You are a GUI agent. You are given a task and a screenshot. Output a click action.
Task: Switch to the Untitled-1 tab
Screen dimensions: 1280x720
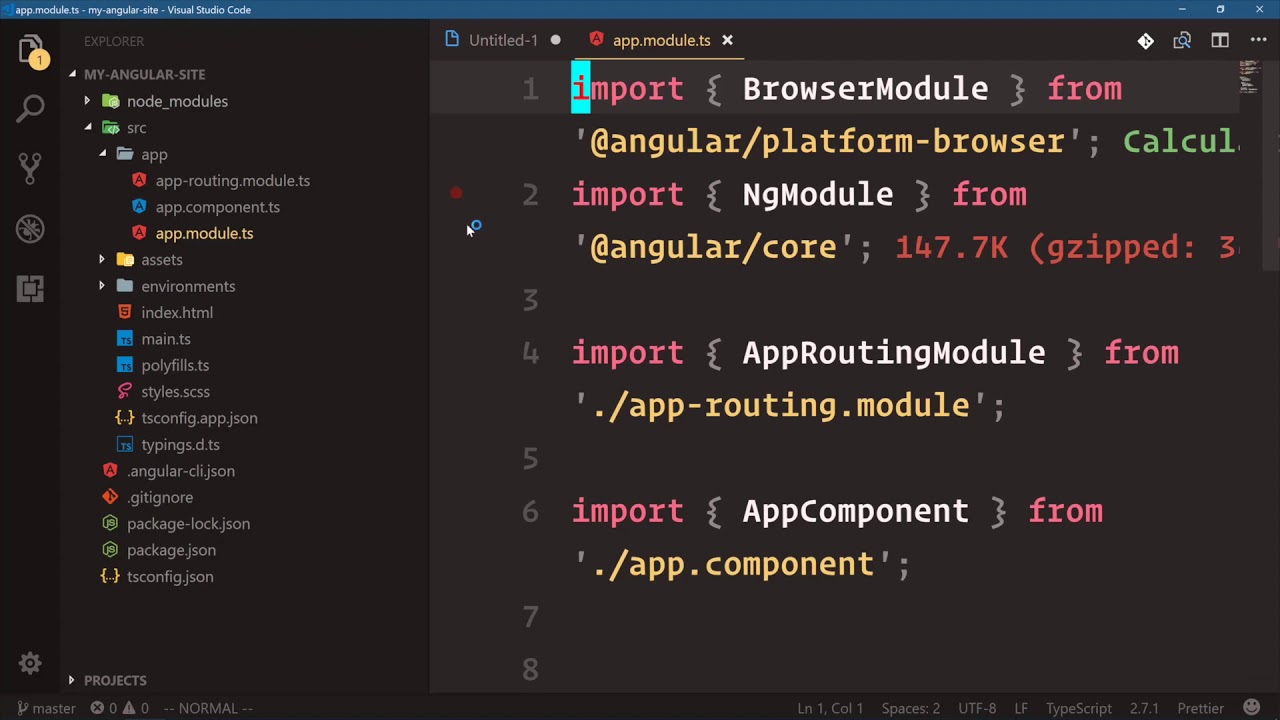coord(503,40)
